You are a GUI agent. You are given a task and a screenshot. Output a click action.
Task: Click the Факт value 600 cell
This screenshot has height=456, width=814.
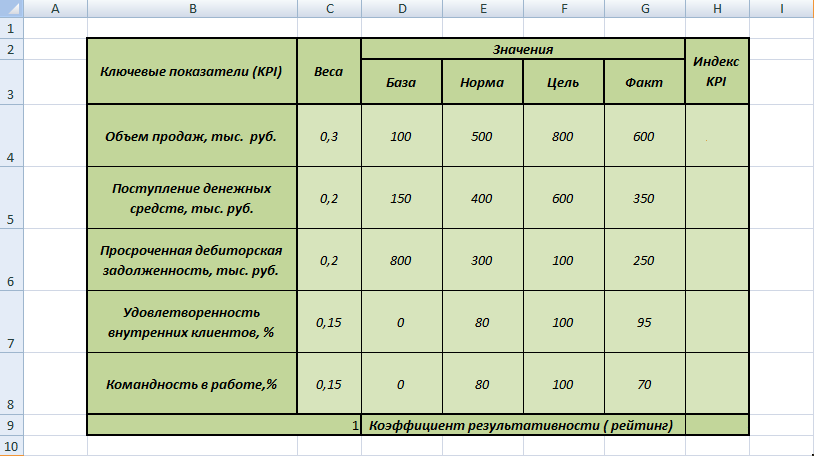pos(644,135)
